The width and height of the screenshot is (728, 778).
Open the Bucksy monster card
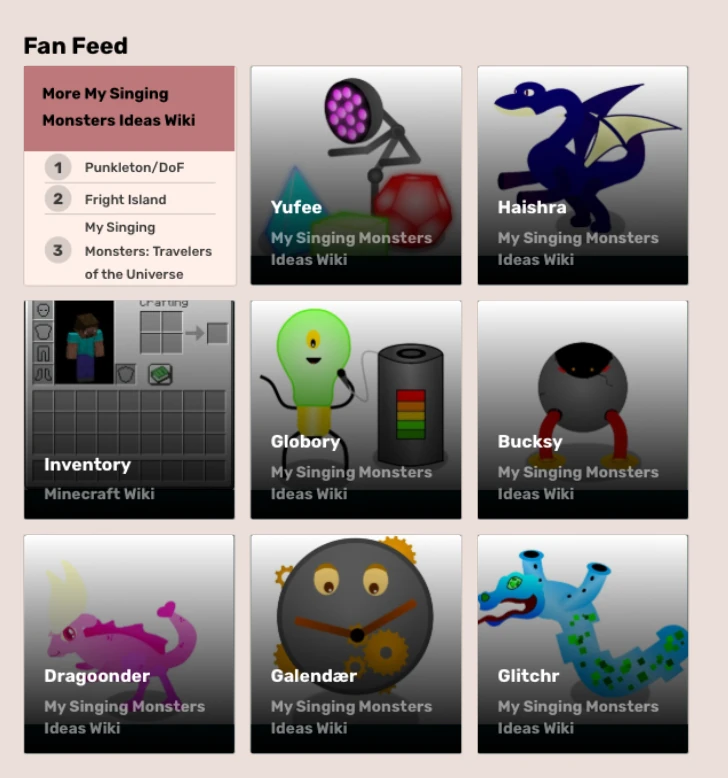pyautogui.click(x=583, y=409)
